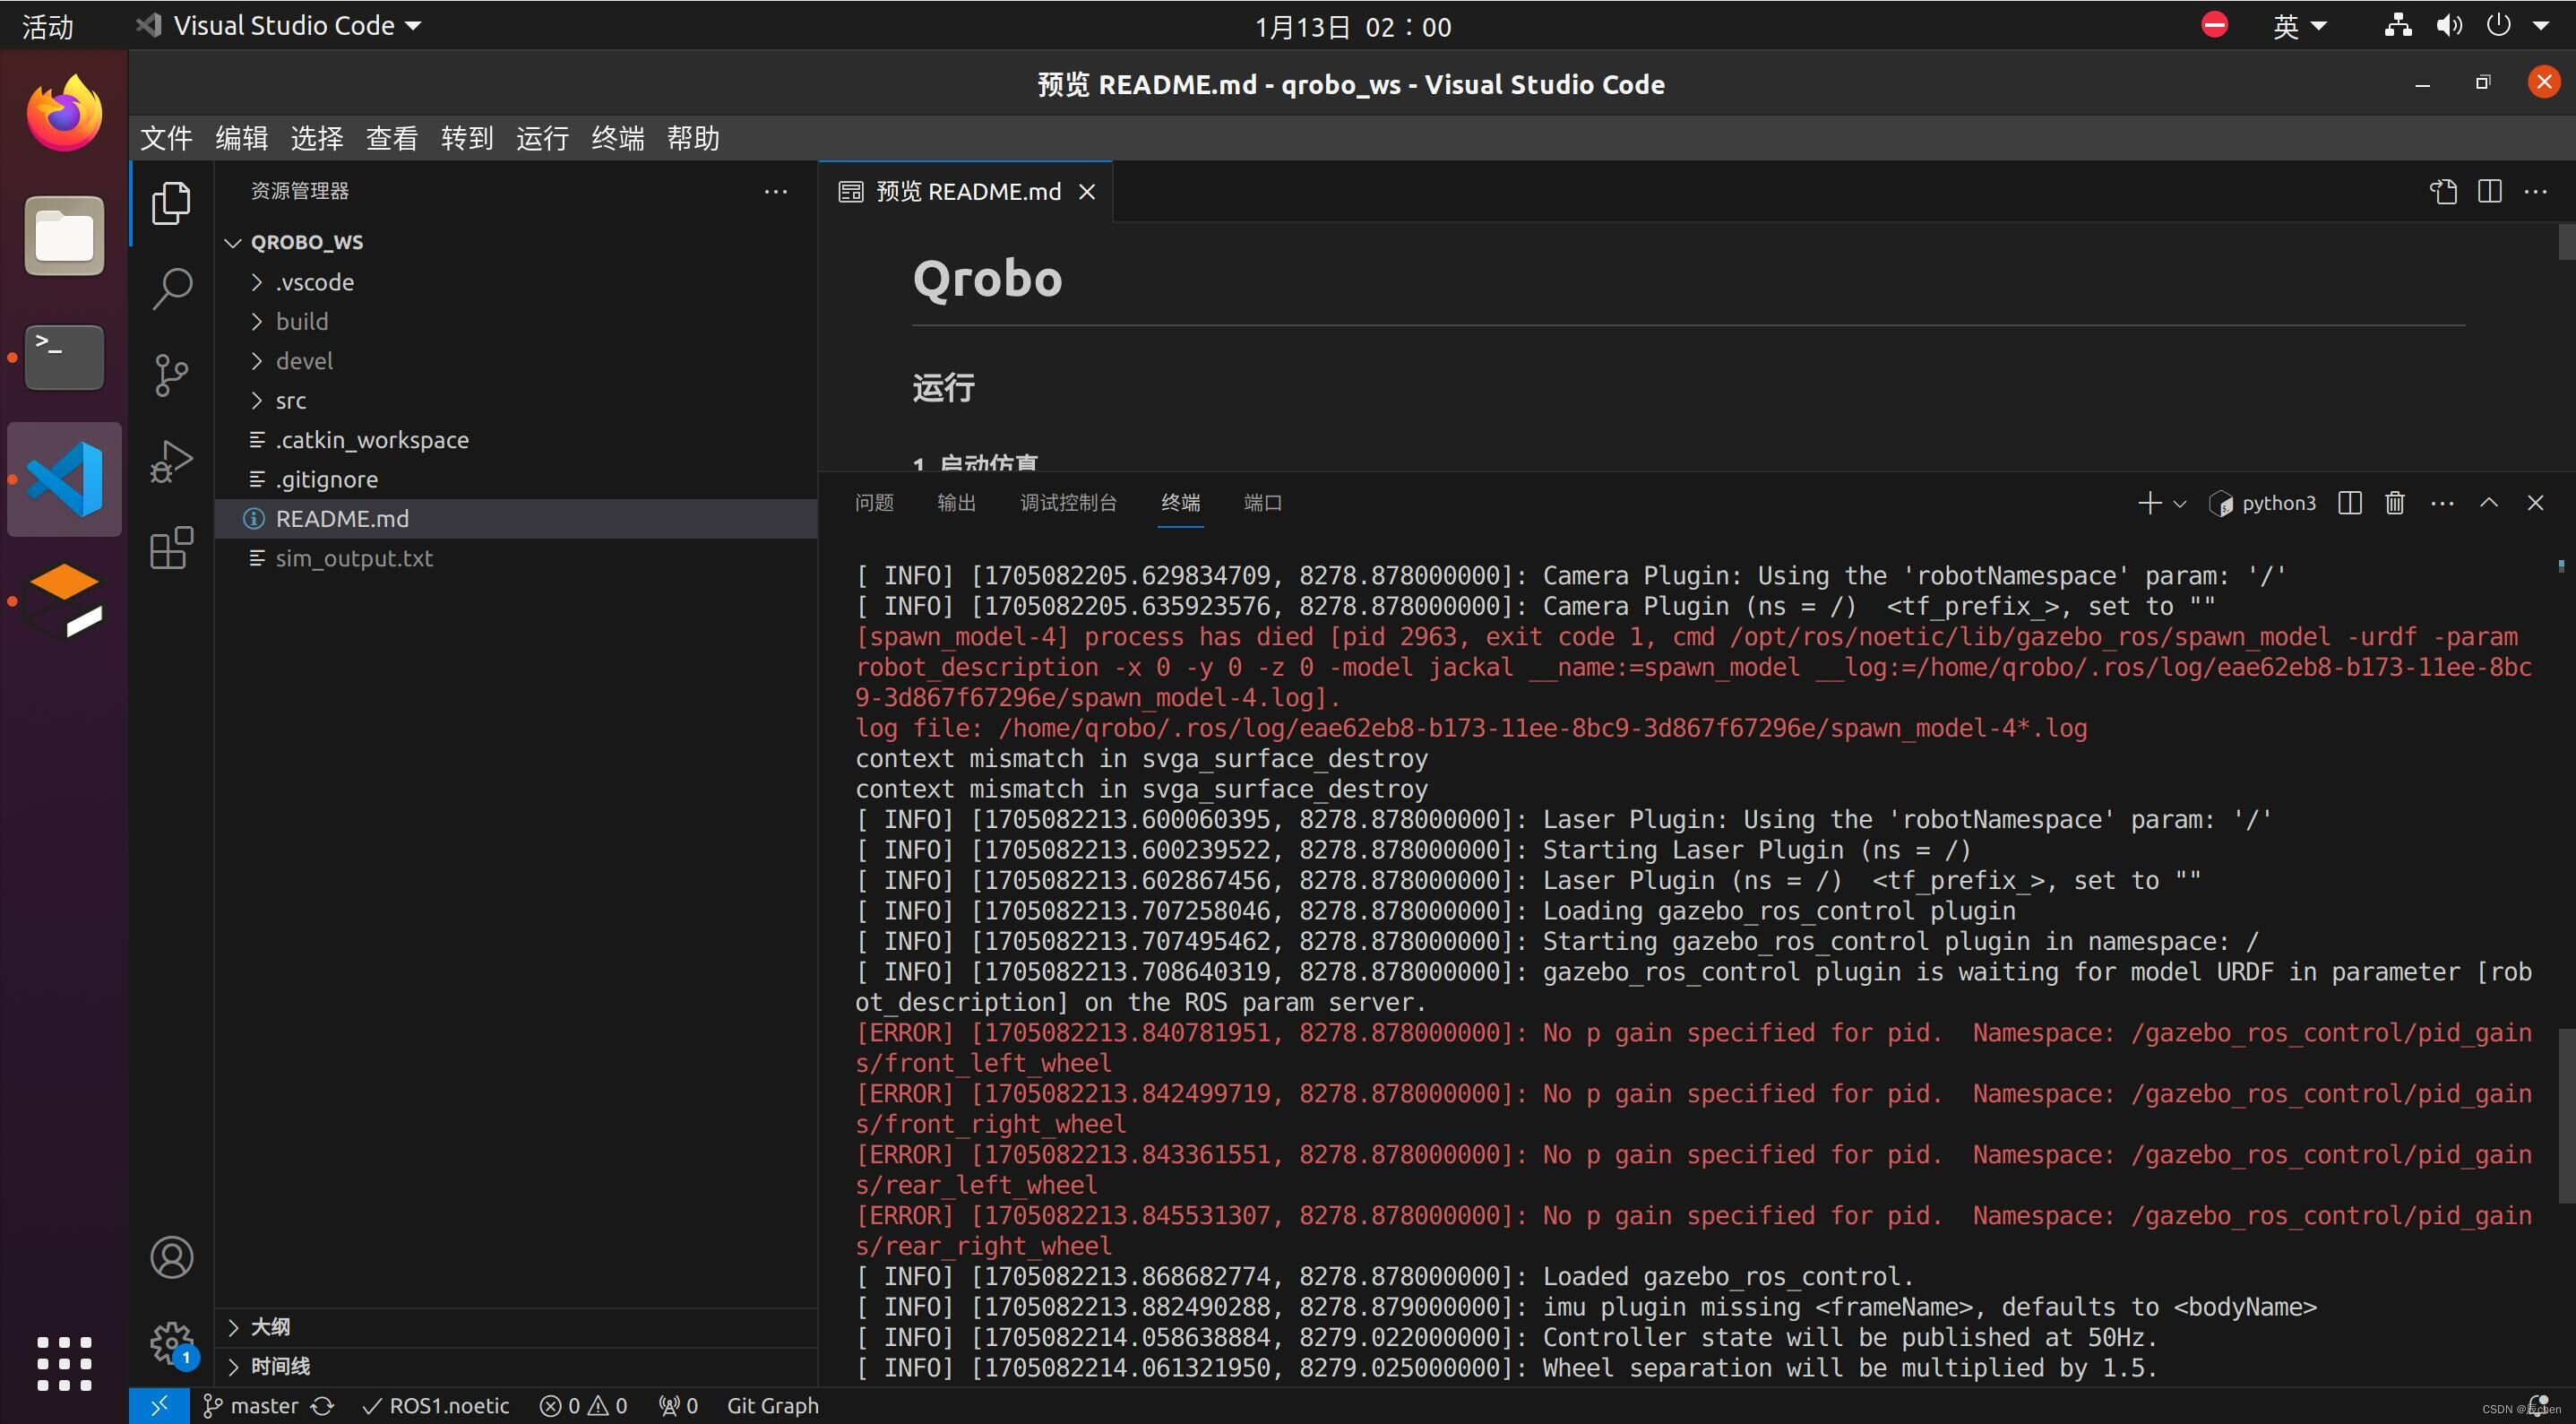
Task: Open Git Graph from status bar
Action: tap(772, 1405)
